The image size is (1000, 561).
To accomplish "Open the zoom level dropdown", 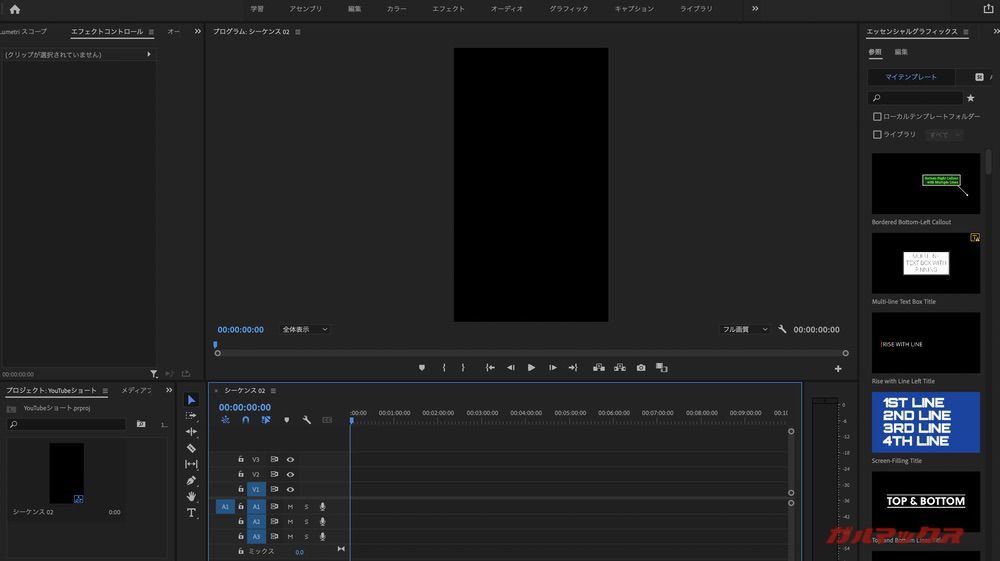I will 305,330.
